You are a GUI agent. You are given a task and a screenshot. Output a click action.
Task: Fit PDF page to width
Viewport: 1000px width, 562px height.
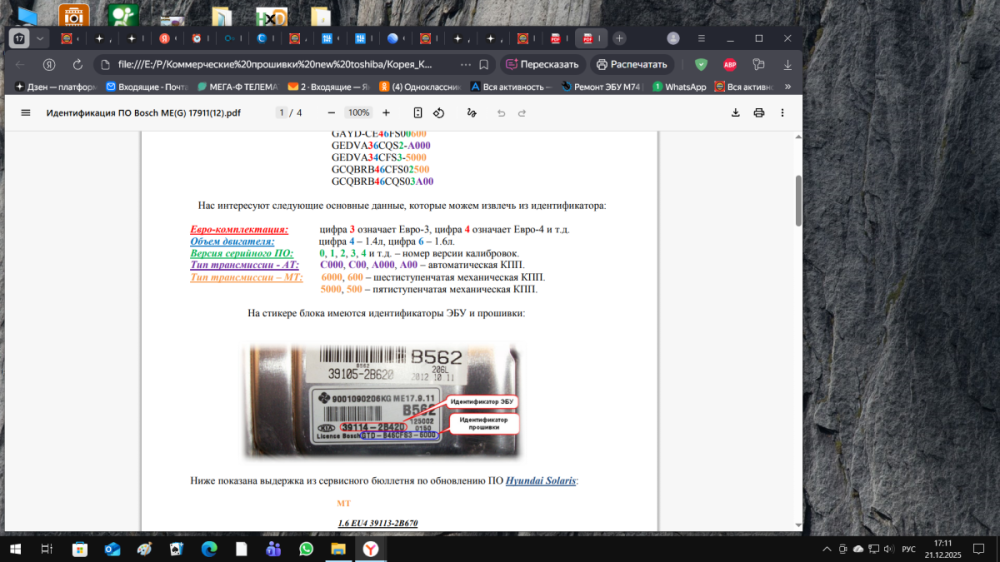point(418,113)
